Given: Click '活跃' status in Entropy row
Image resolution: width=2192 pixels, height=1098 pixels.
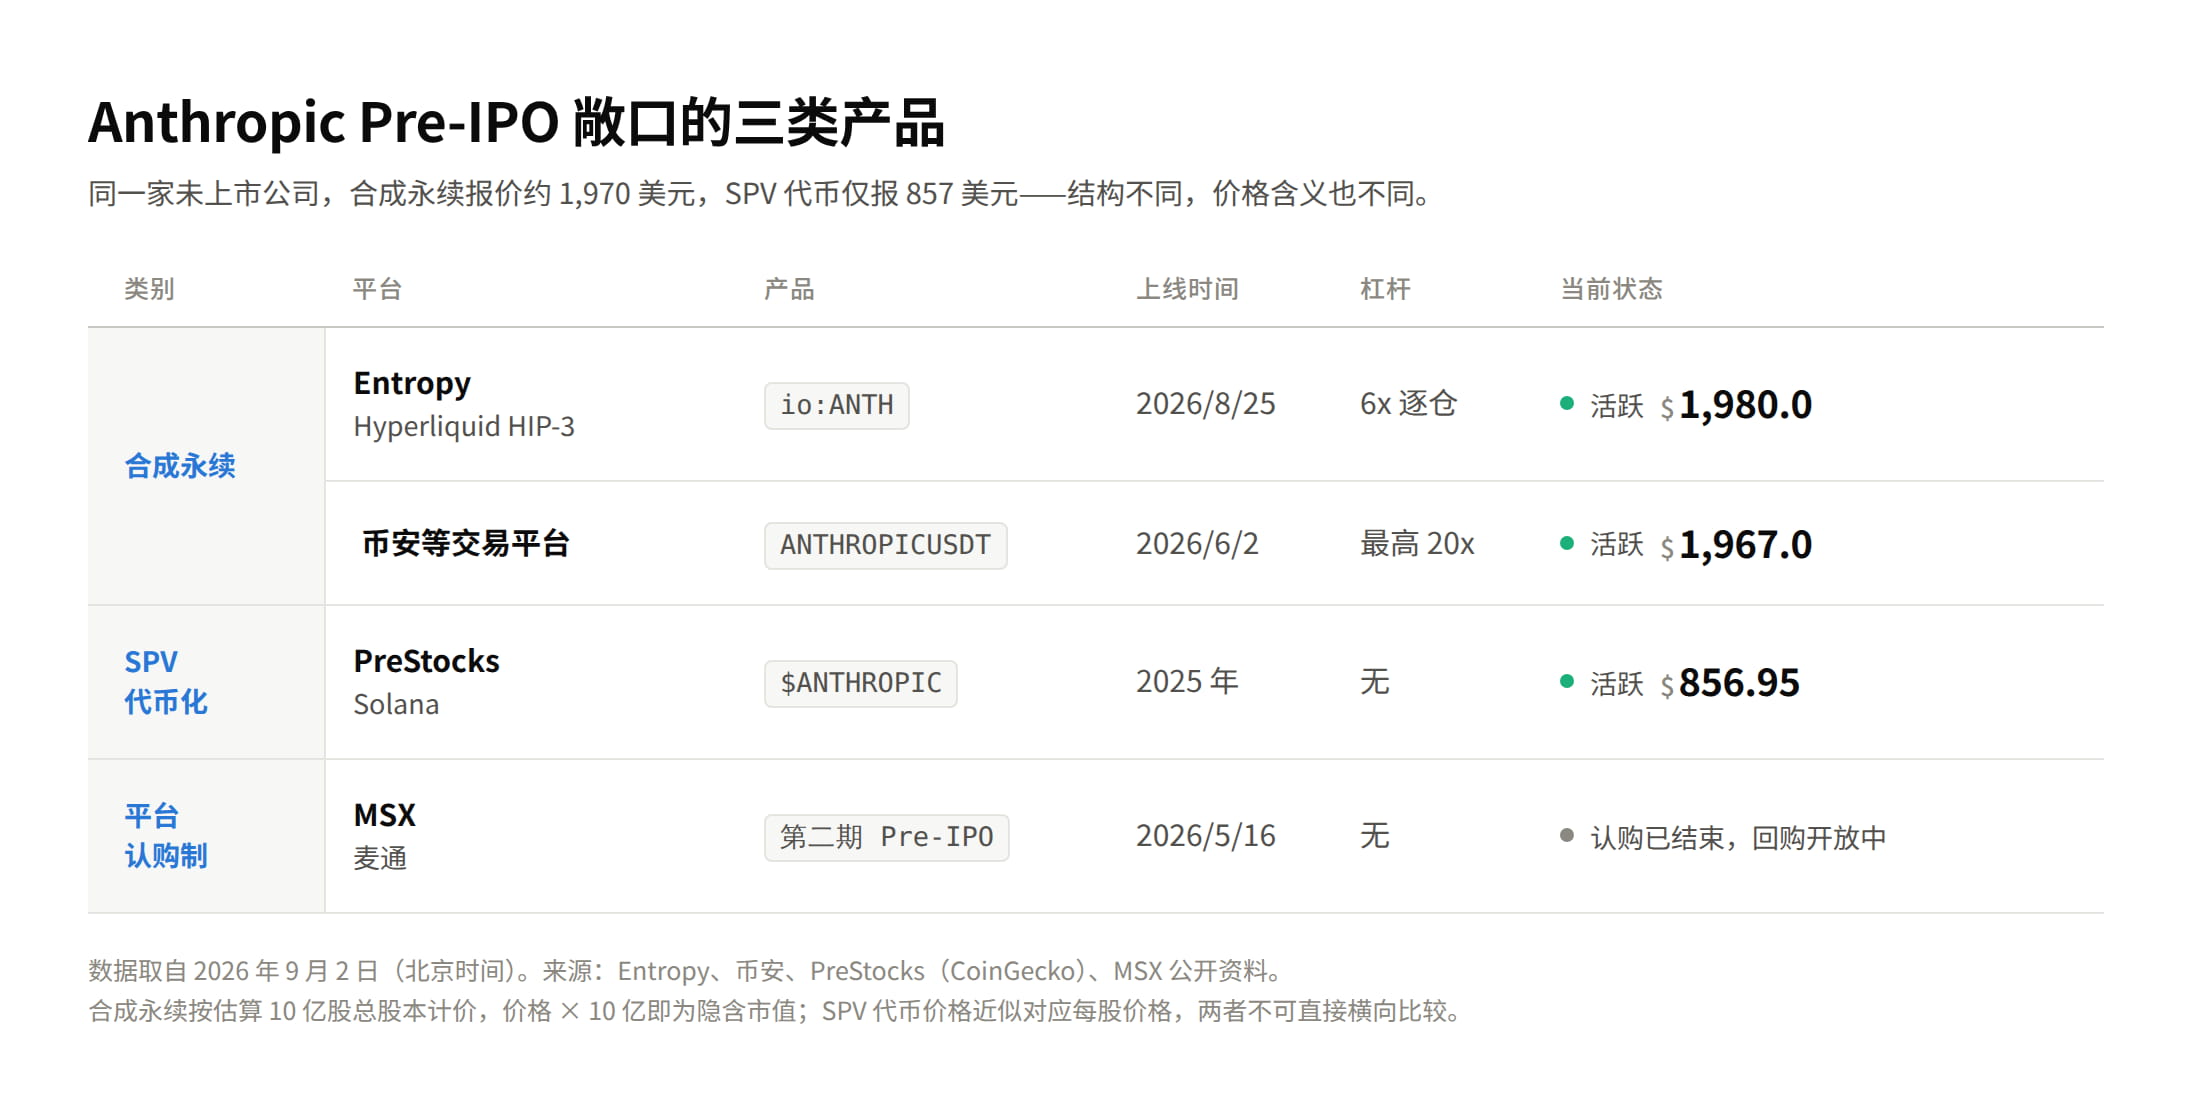Looking at the screenshot, I should [x=1617, y=405].
